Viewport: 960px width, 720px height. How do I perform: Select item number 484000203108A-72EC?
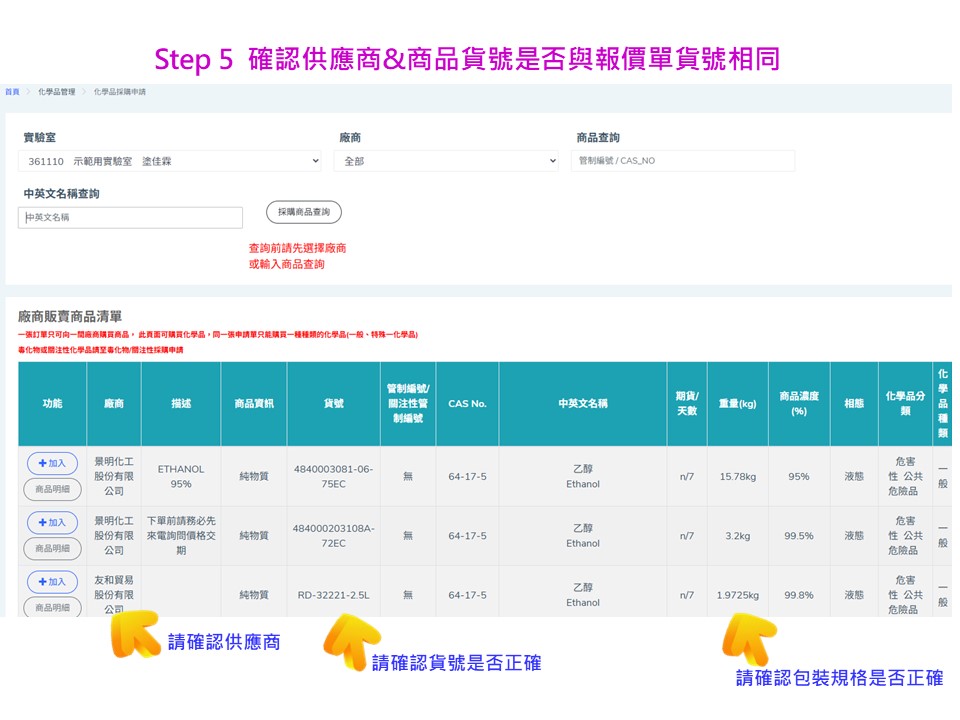point(334,536)
